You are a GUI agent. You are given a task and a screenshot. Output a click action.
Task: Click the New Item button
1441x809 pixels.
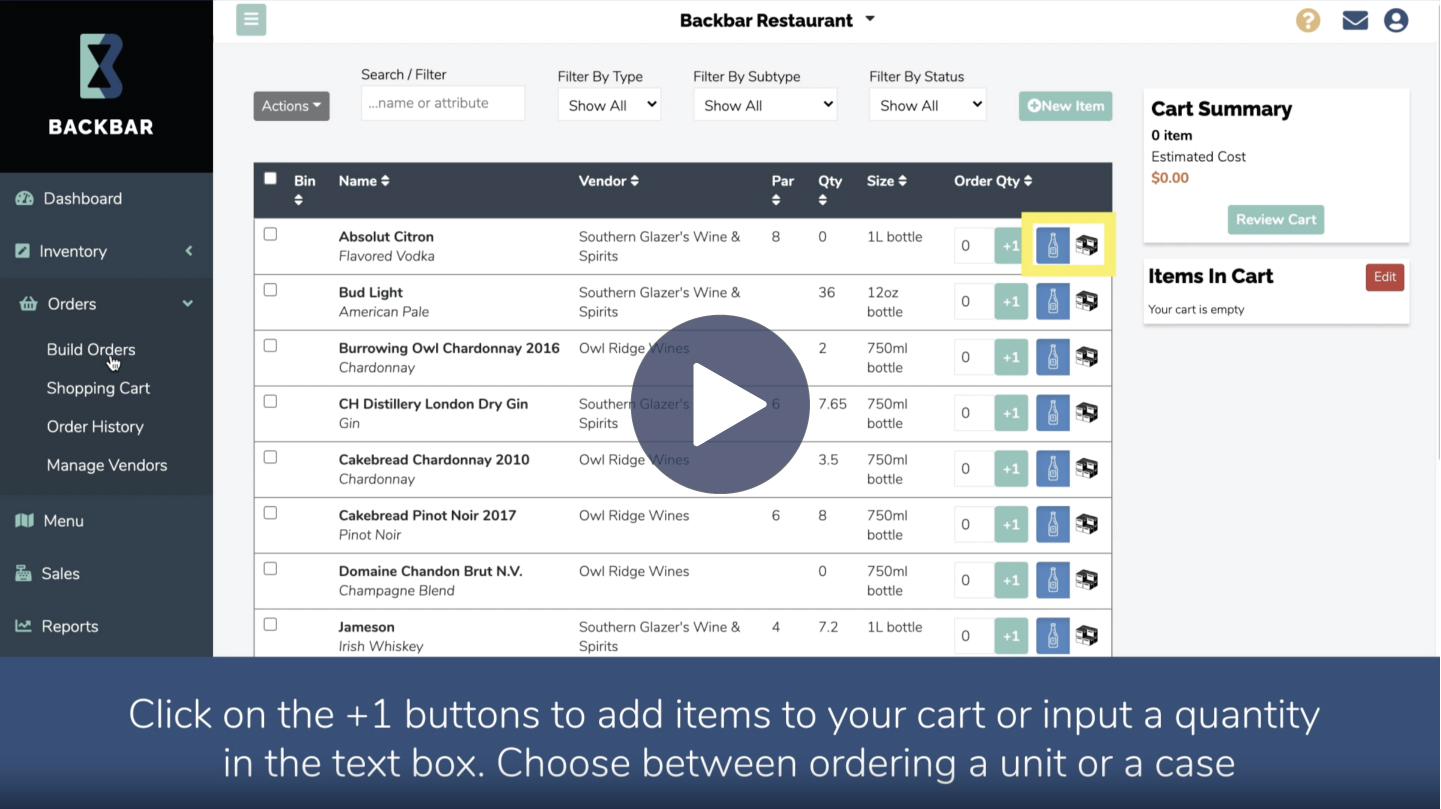pos(1065,106)
